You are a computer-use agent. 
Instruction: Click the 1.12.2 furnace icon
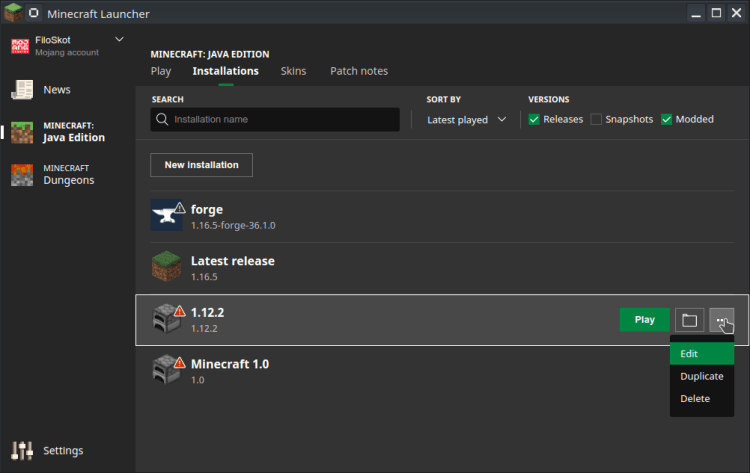coord(166,319)
